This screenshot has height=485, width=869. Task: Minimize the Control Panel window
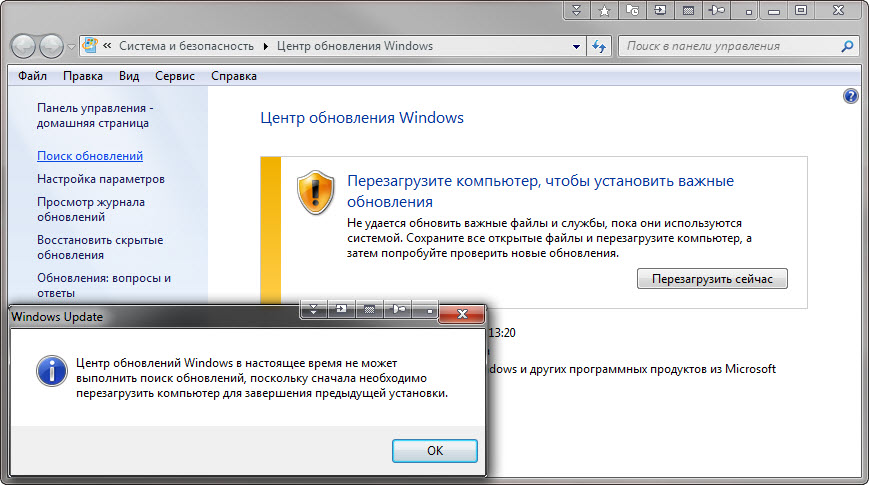[774, 12]
